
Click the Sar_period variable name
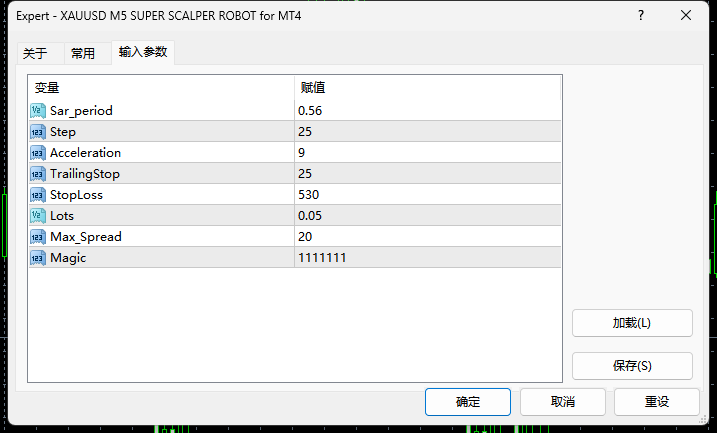coord(81,111)
